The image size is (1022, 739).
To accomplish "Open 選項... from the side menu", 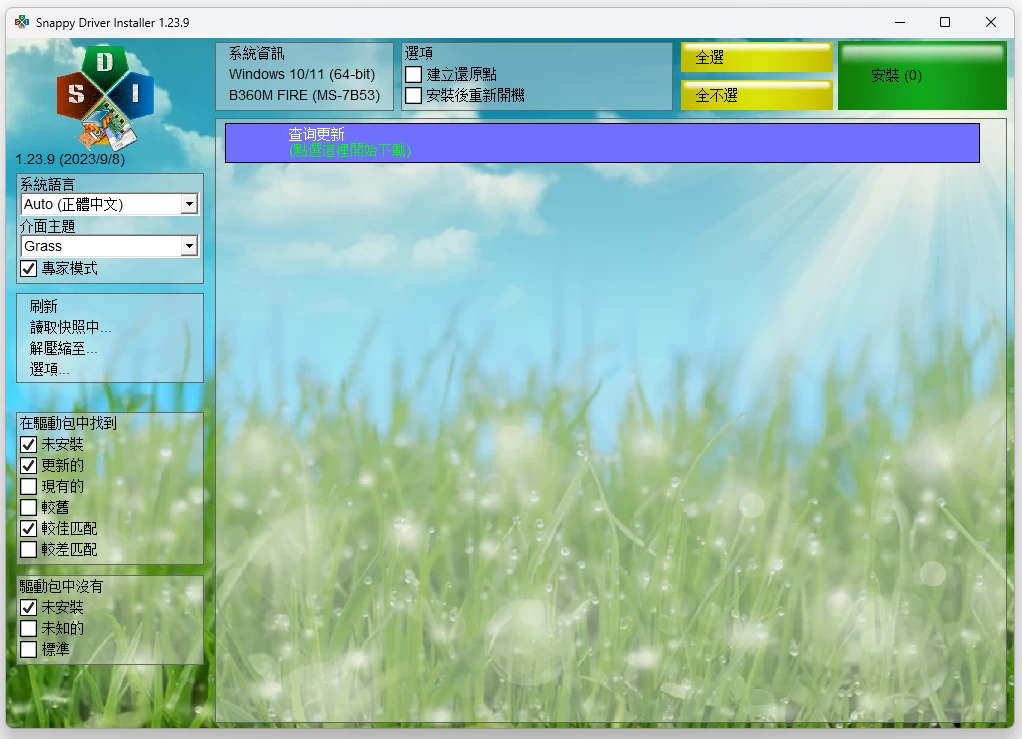I will point(50,370).
